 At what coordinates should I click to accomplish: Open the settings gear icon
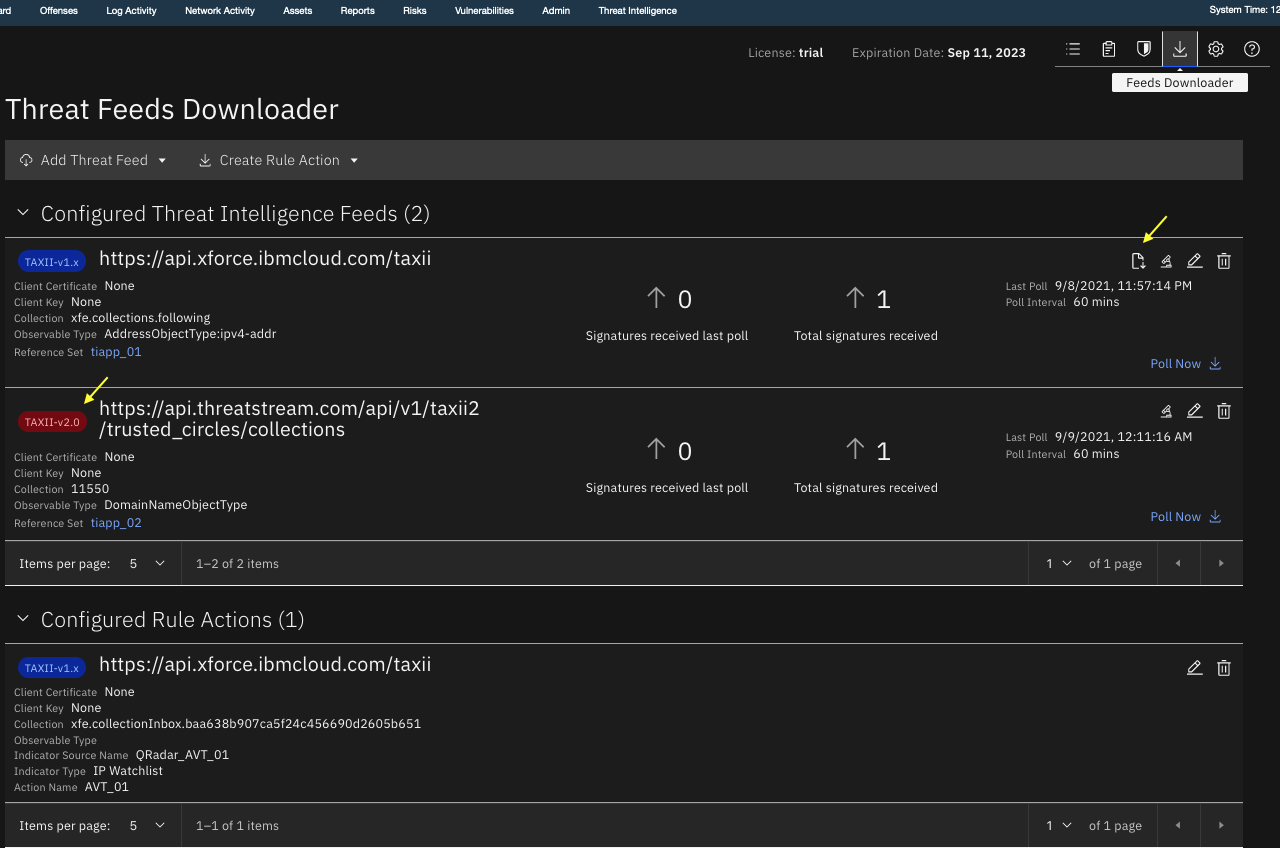(1215, 48)
